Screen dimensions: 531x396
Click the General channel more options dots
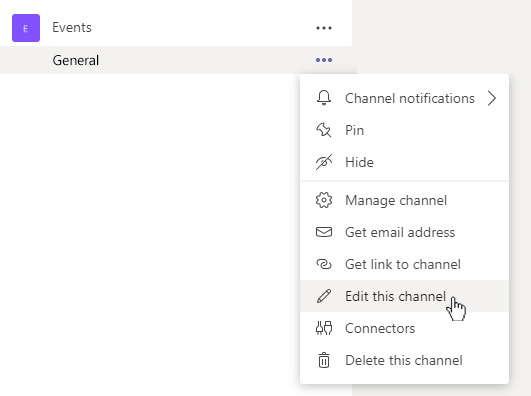click(324, 60)
